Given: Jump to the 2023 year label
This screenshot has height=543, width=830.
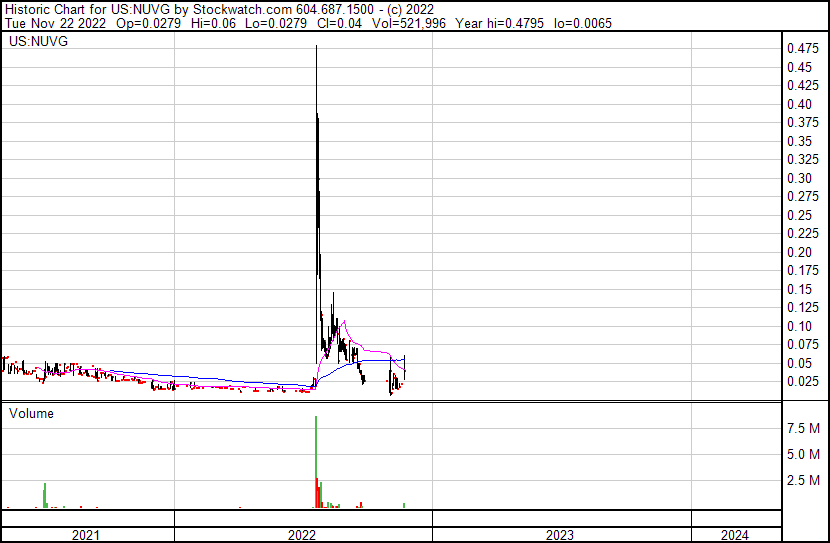Looking at the screenshot, I should coord(560,535).
